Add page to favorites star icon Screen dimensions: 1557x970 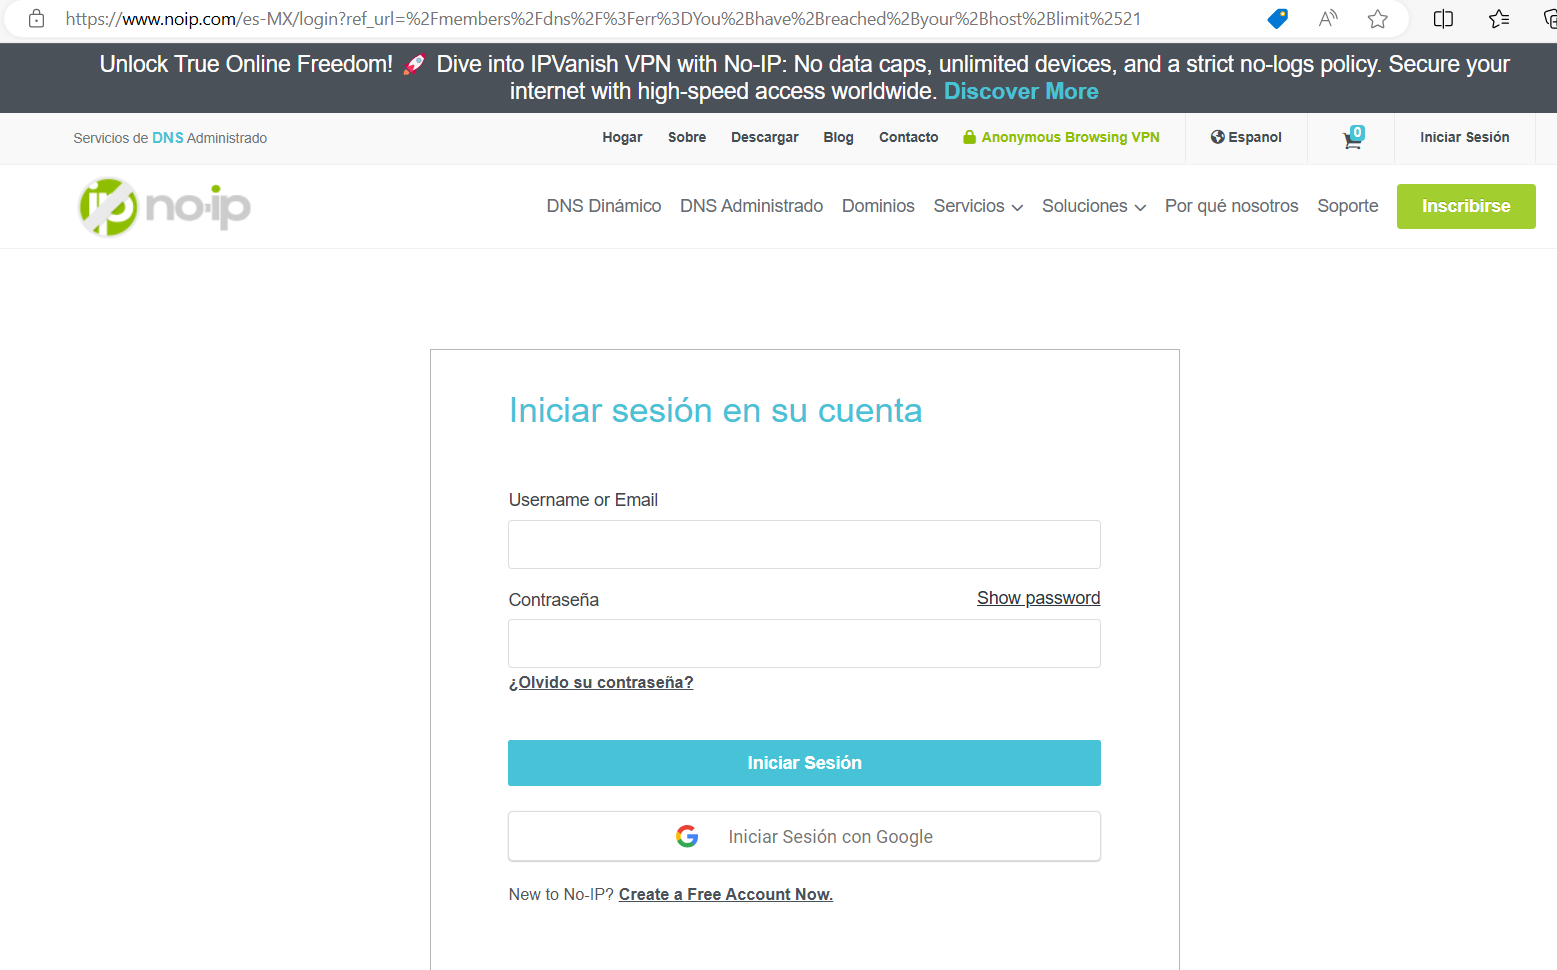coord(1378,18)
